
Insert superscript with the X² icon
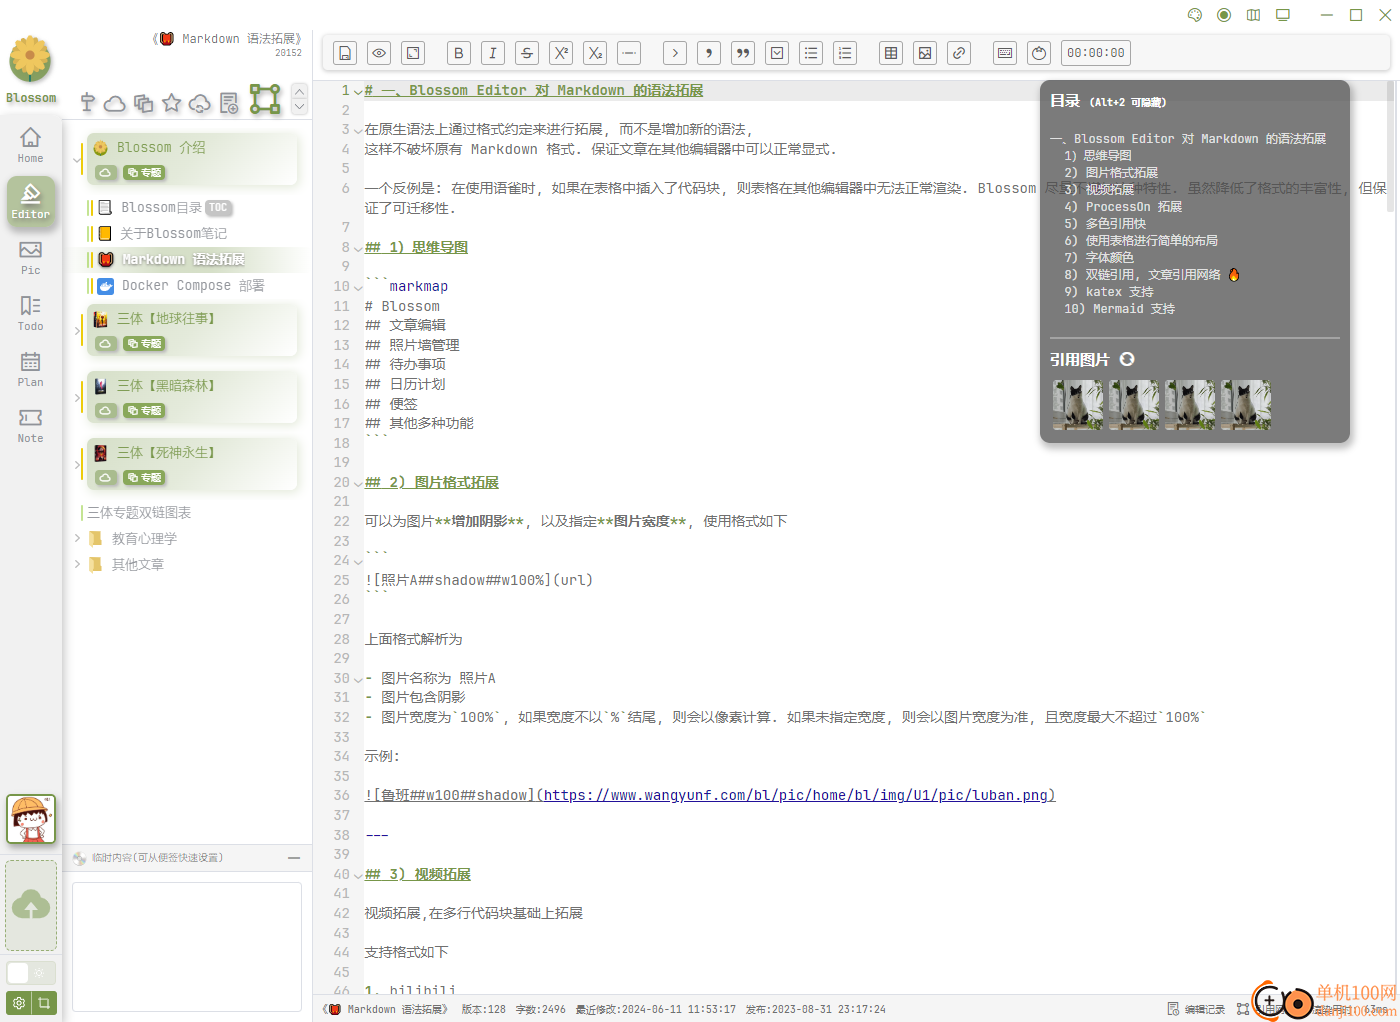561,53
